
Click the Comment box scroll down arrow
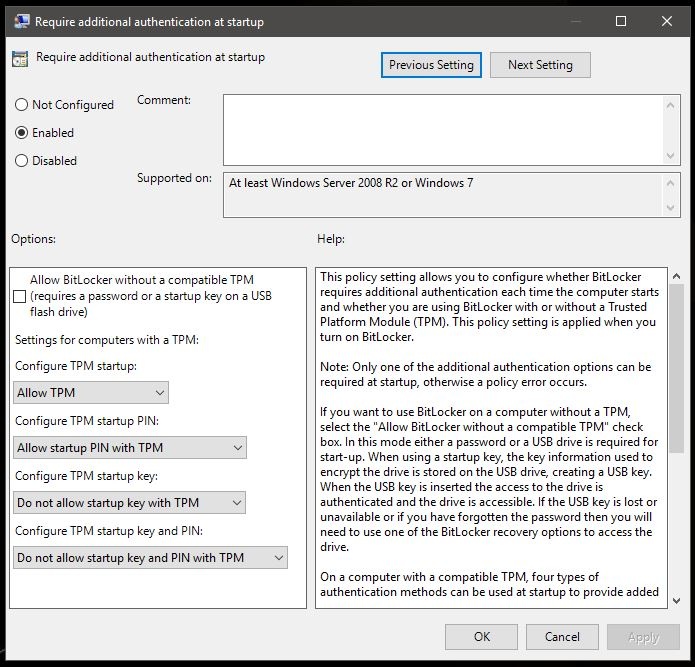pos(671,156)
